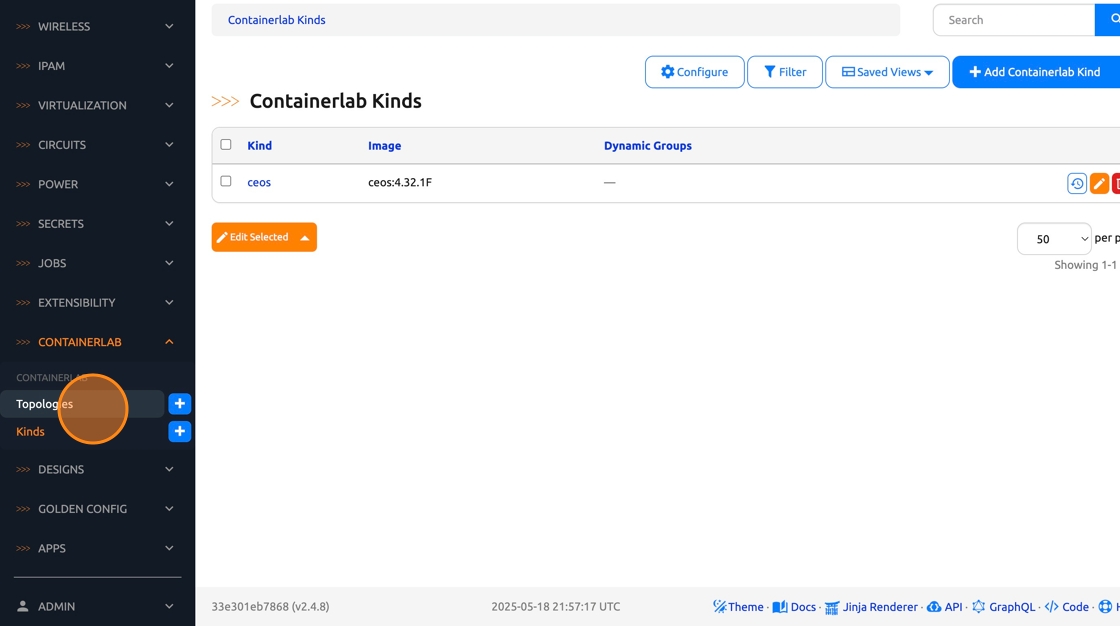Open the Saved Views dropdown
This screenshot has width=1120, height=626.
tap(887, 72)
